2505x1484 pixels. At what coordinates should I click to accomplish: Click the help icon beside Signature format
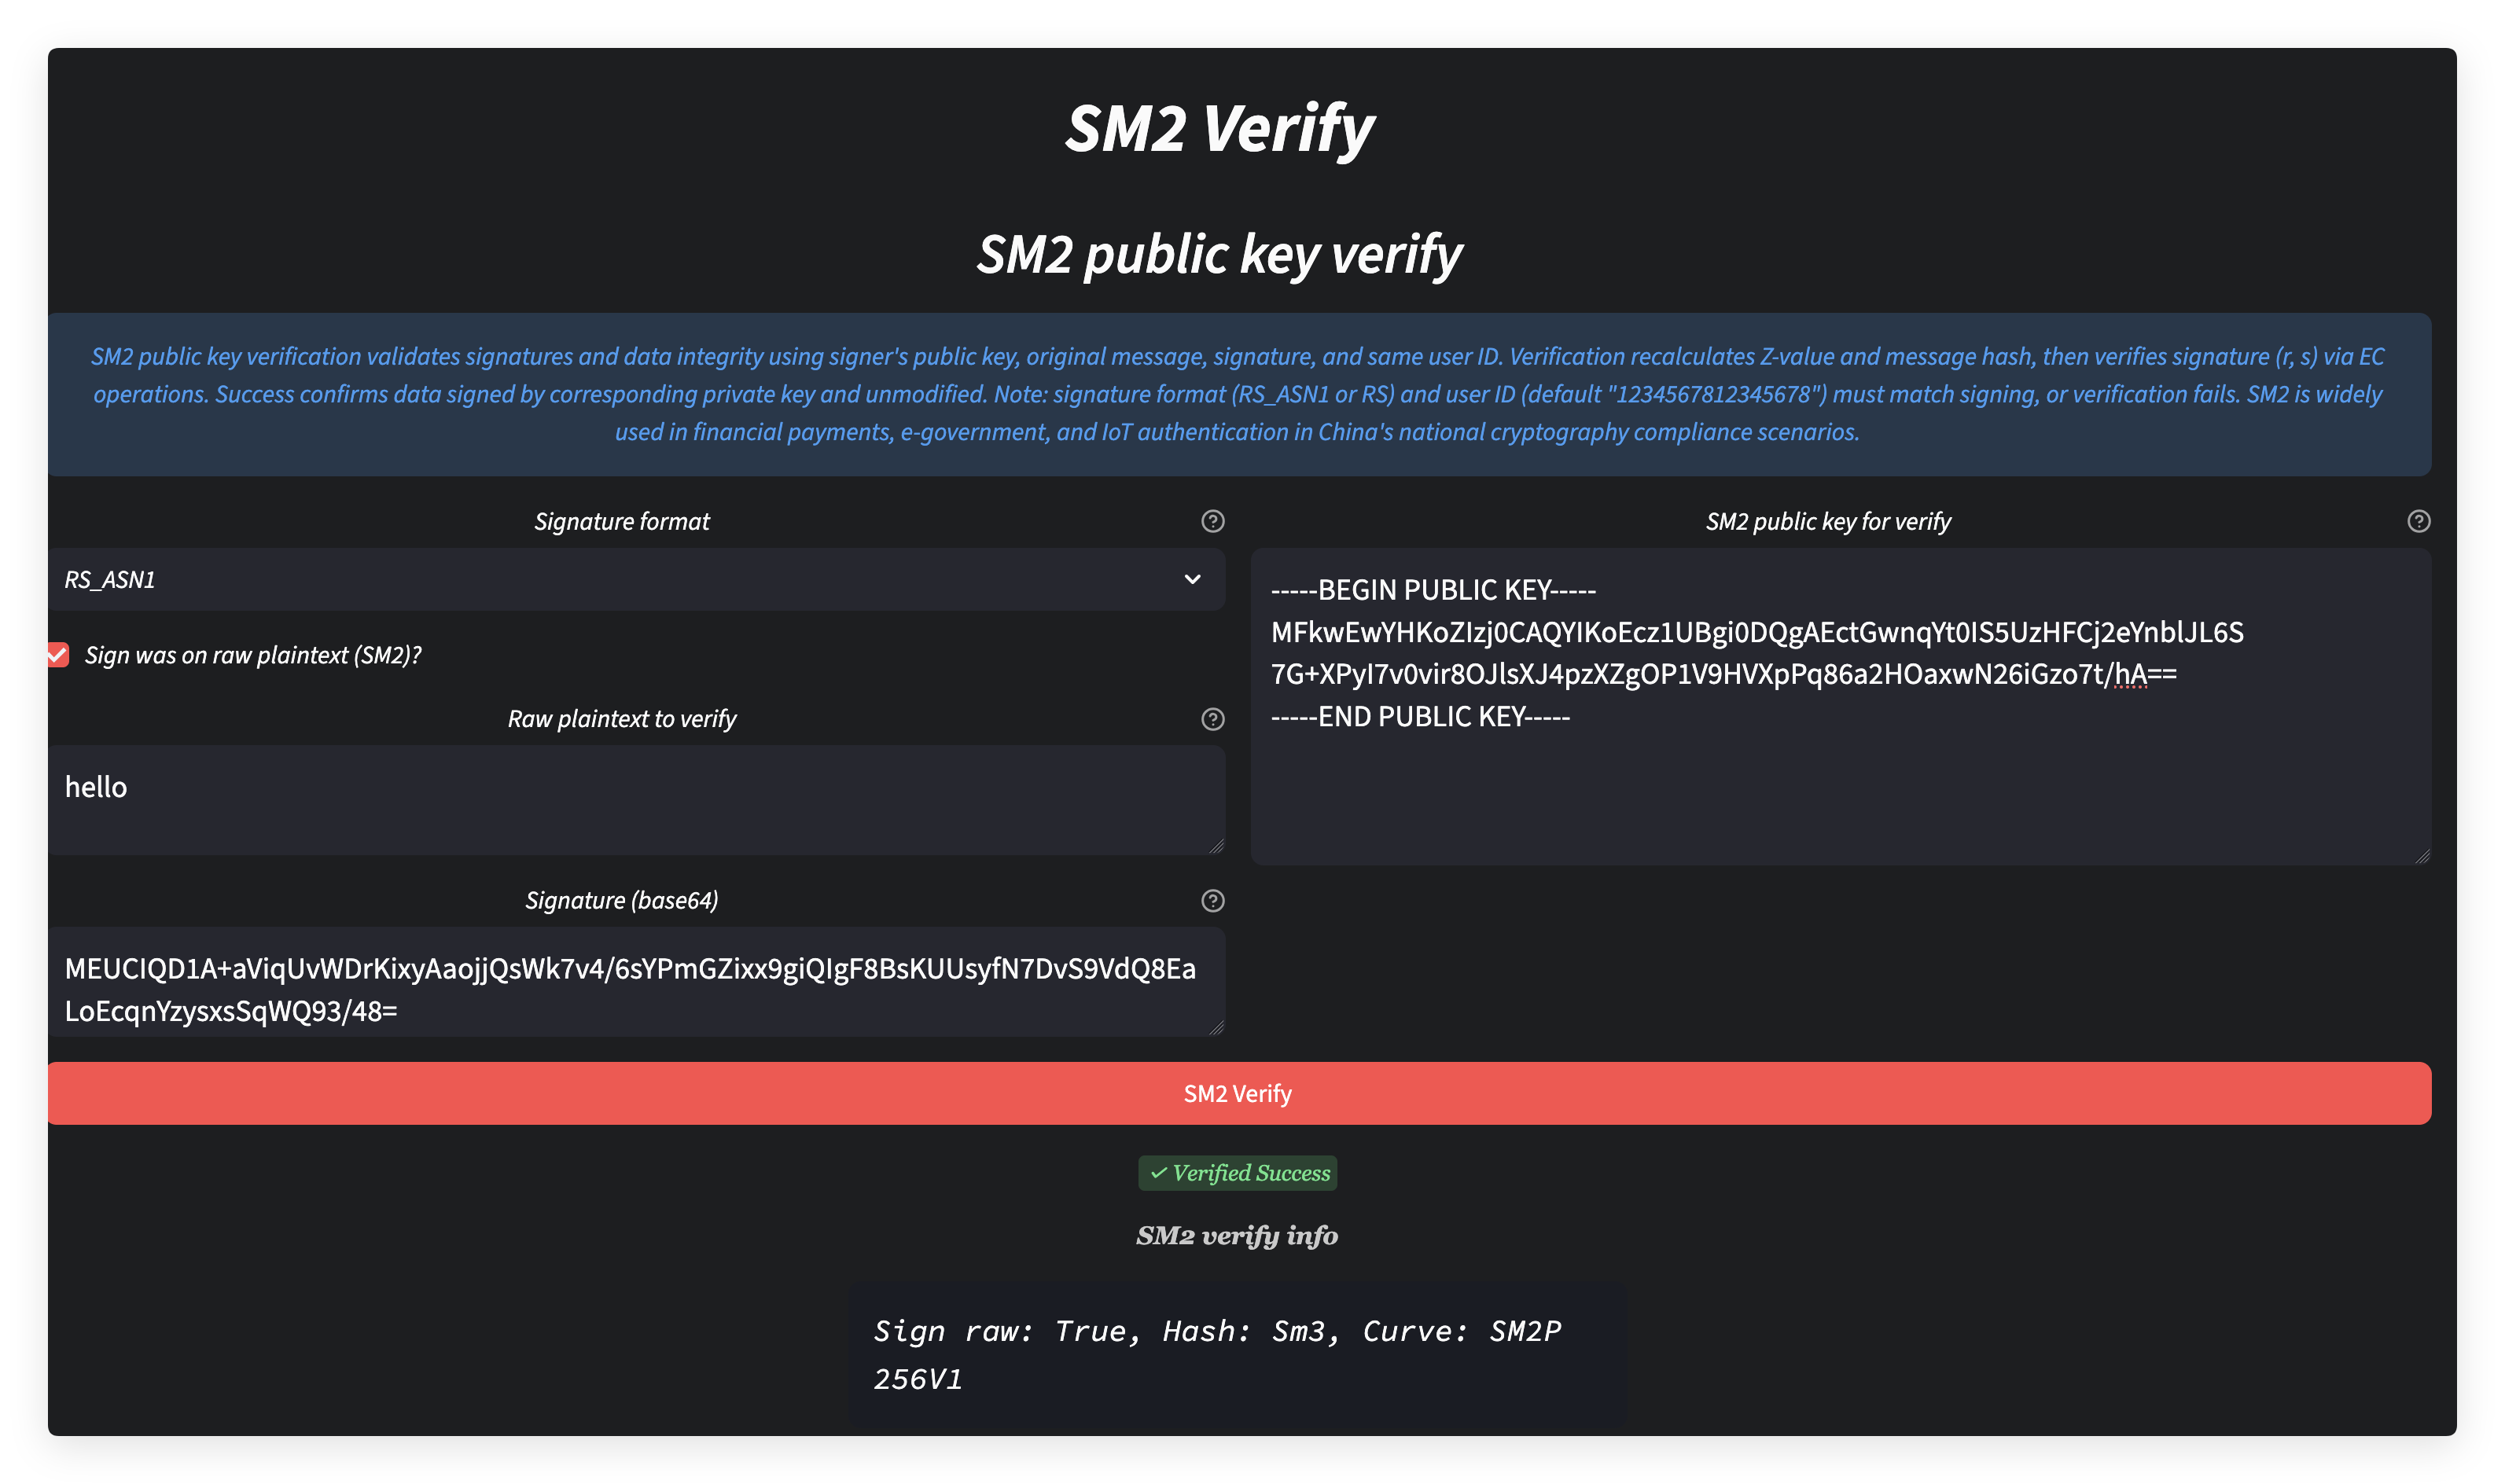click(x=1212, y=521)
